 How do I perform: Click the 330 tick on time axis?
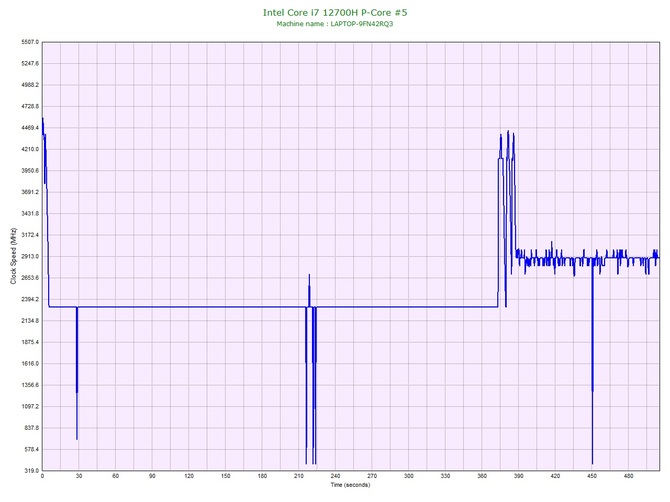pyautogui.click(x=445, y=476)
